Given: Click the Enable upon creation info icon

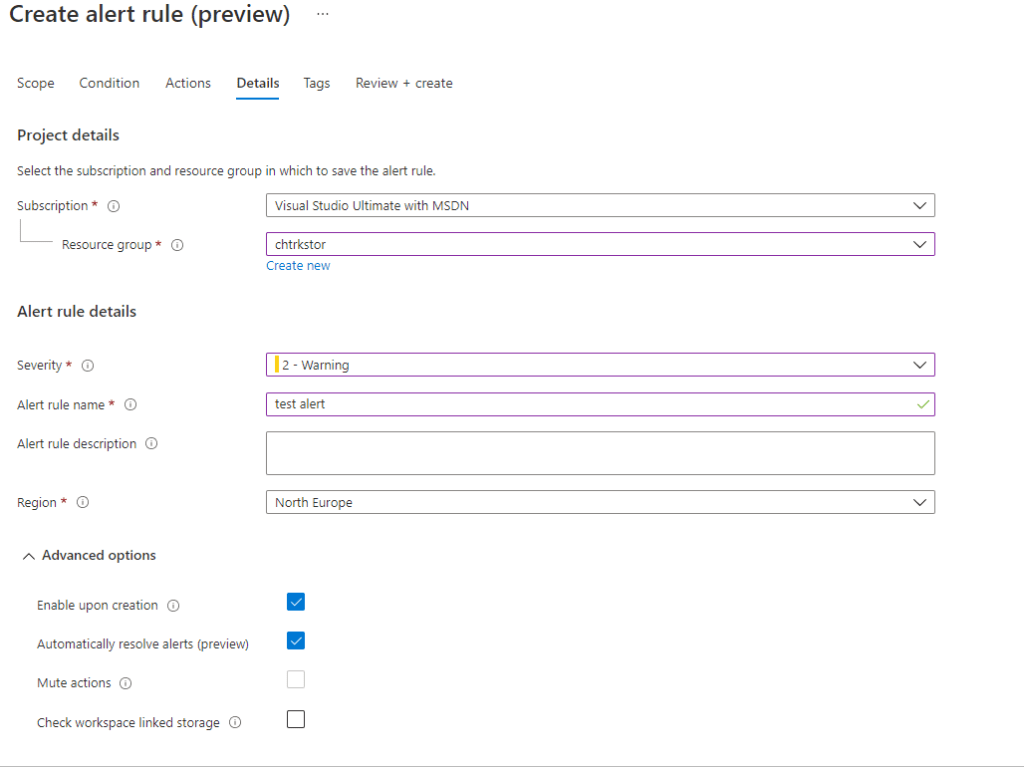Looking at the screenshot, I should tap(173, 606).
